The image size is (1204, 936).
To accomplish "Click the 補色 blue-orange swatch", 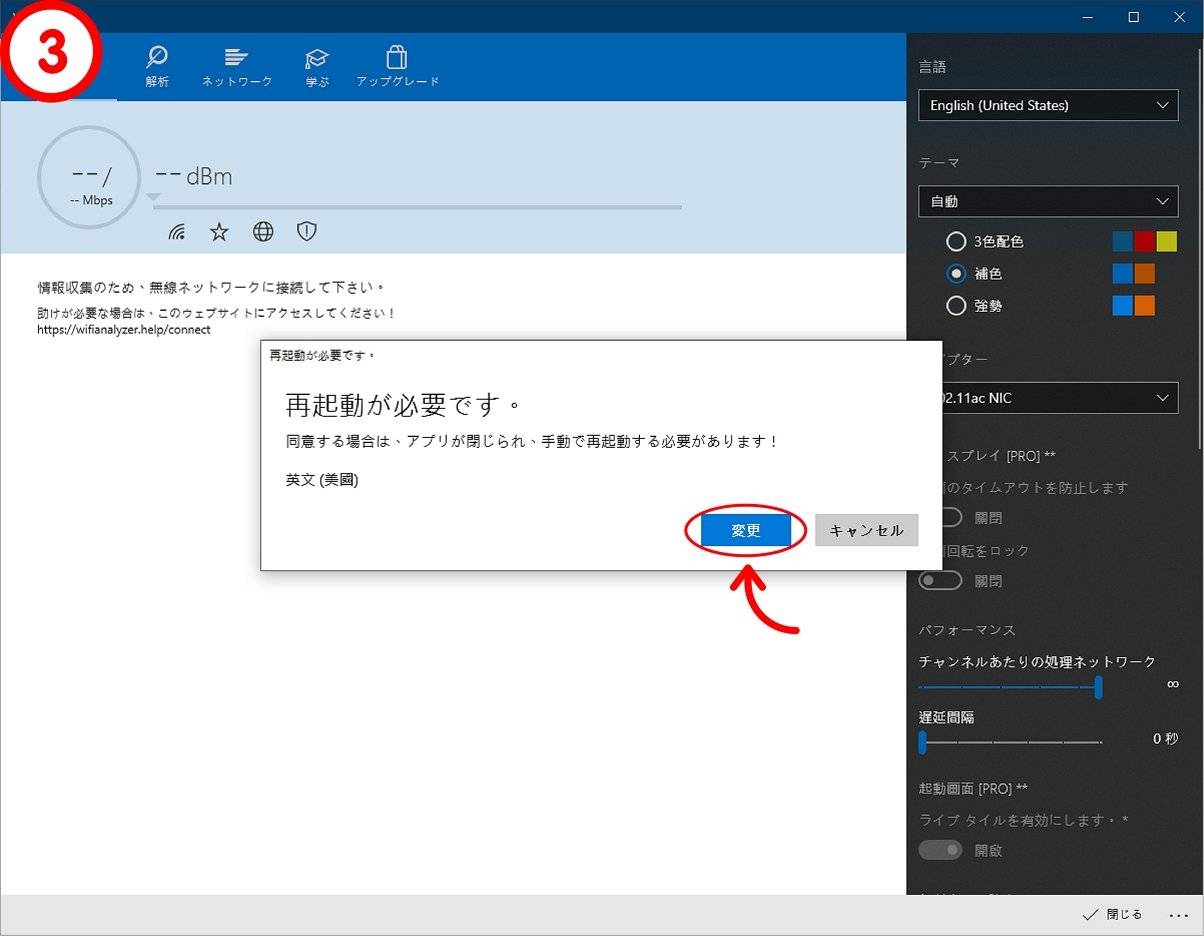I will (x=1134, y=273).
